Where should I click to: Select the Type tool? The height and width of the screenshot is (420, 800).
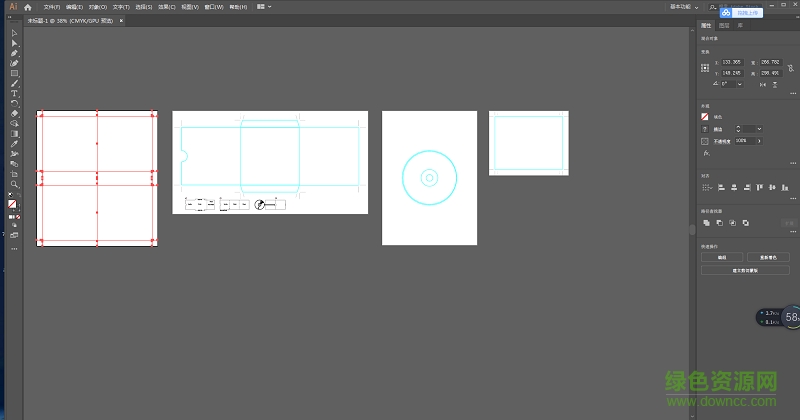coord(14,93)
